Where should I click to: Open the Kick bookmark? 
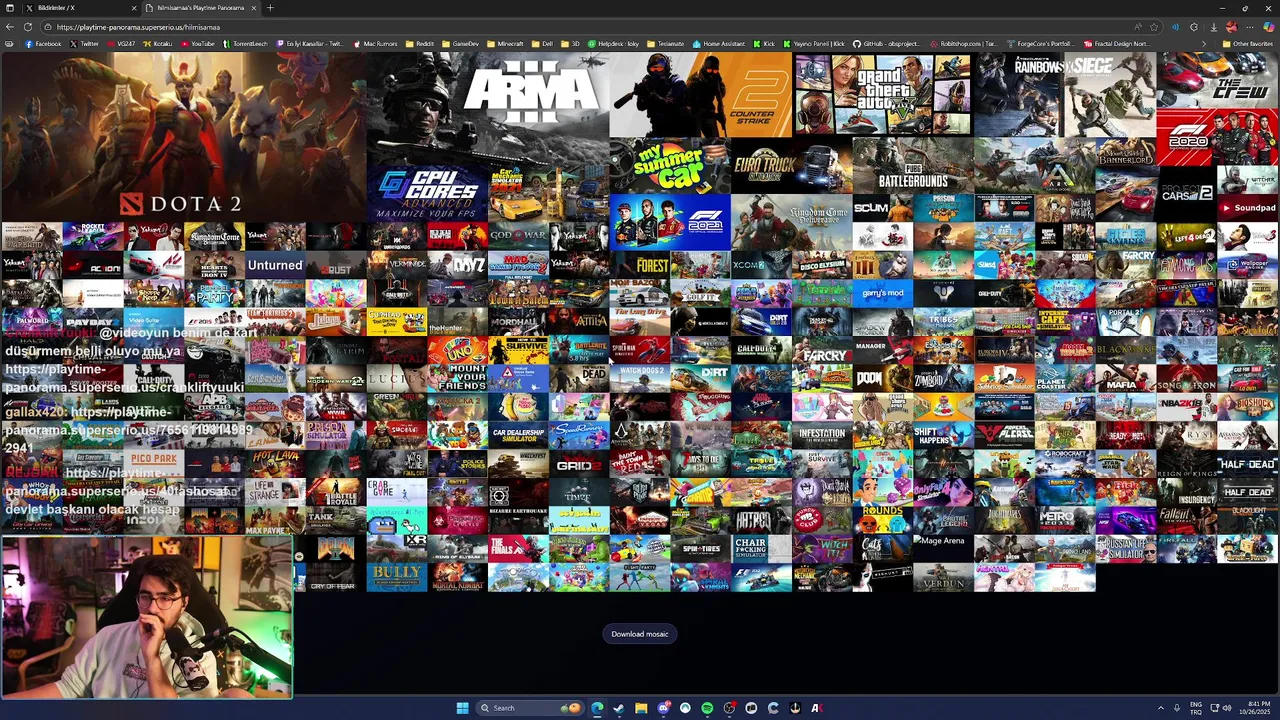point(764,44)
